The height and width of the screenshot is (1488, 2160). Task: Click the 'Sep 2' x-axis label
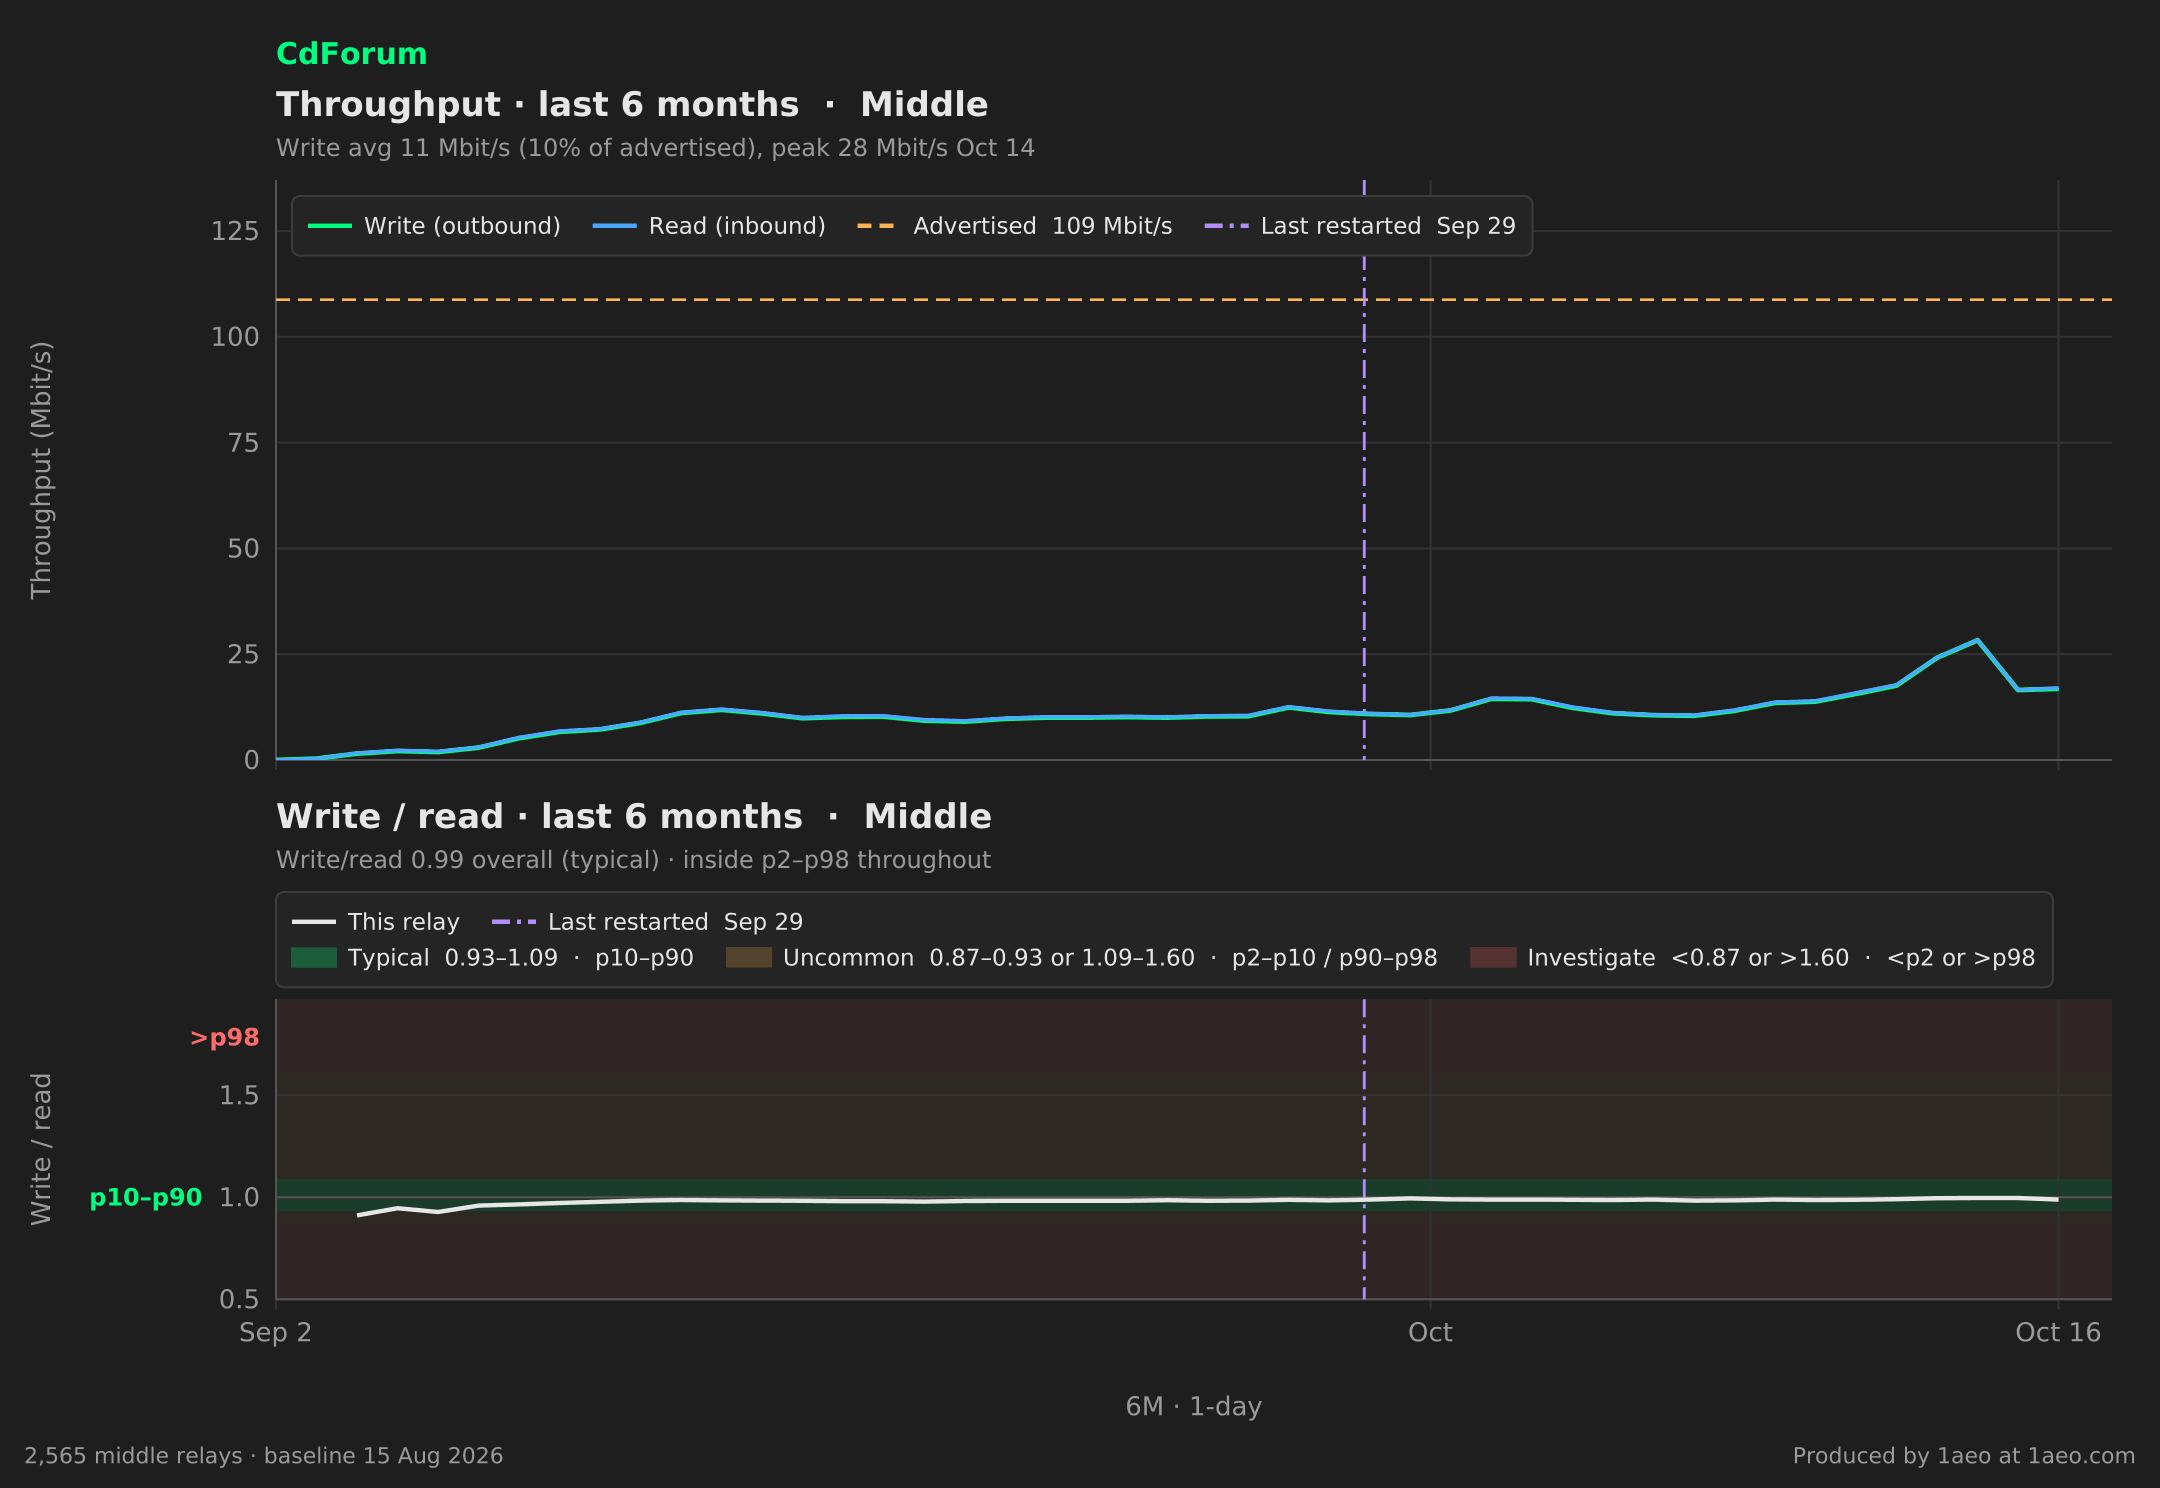point(275,1333)
